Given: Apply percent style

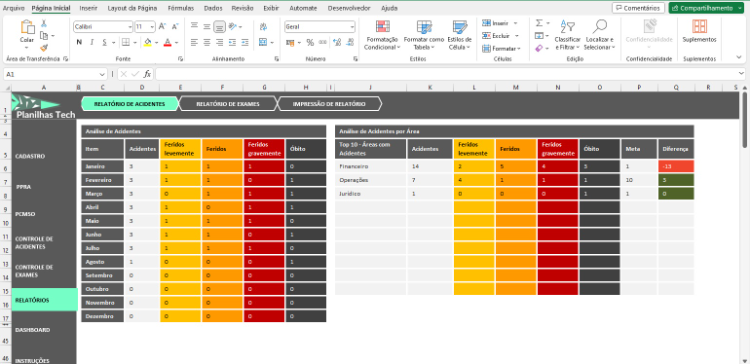Looking at the screenshot, I should [310, 43].
